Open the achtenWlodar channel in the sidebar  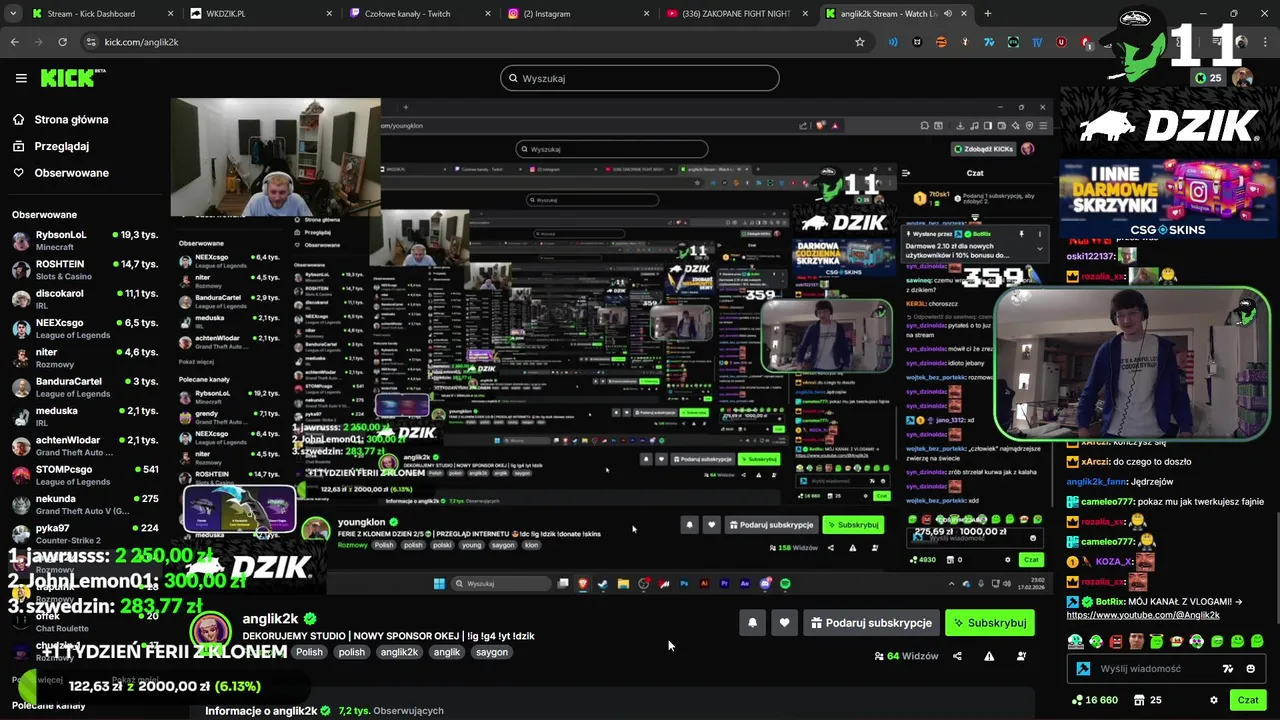click(85, 446)
